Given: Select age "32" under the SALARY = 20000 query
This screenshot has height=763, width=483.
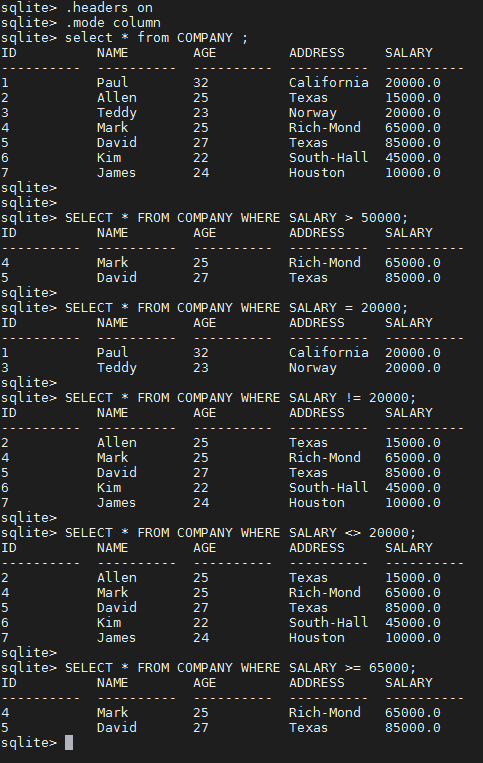Looking at the screenshot, I should [x=201, y=353].
